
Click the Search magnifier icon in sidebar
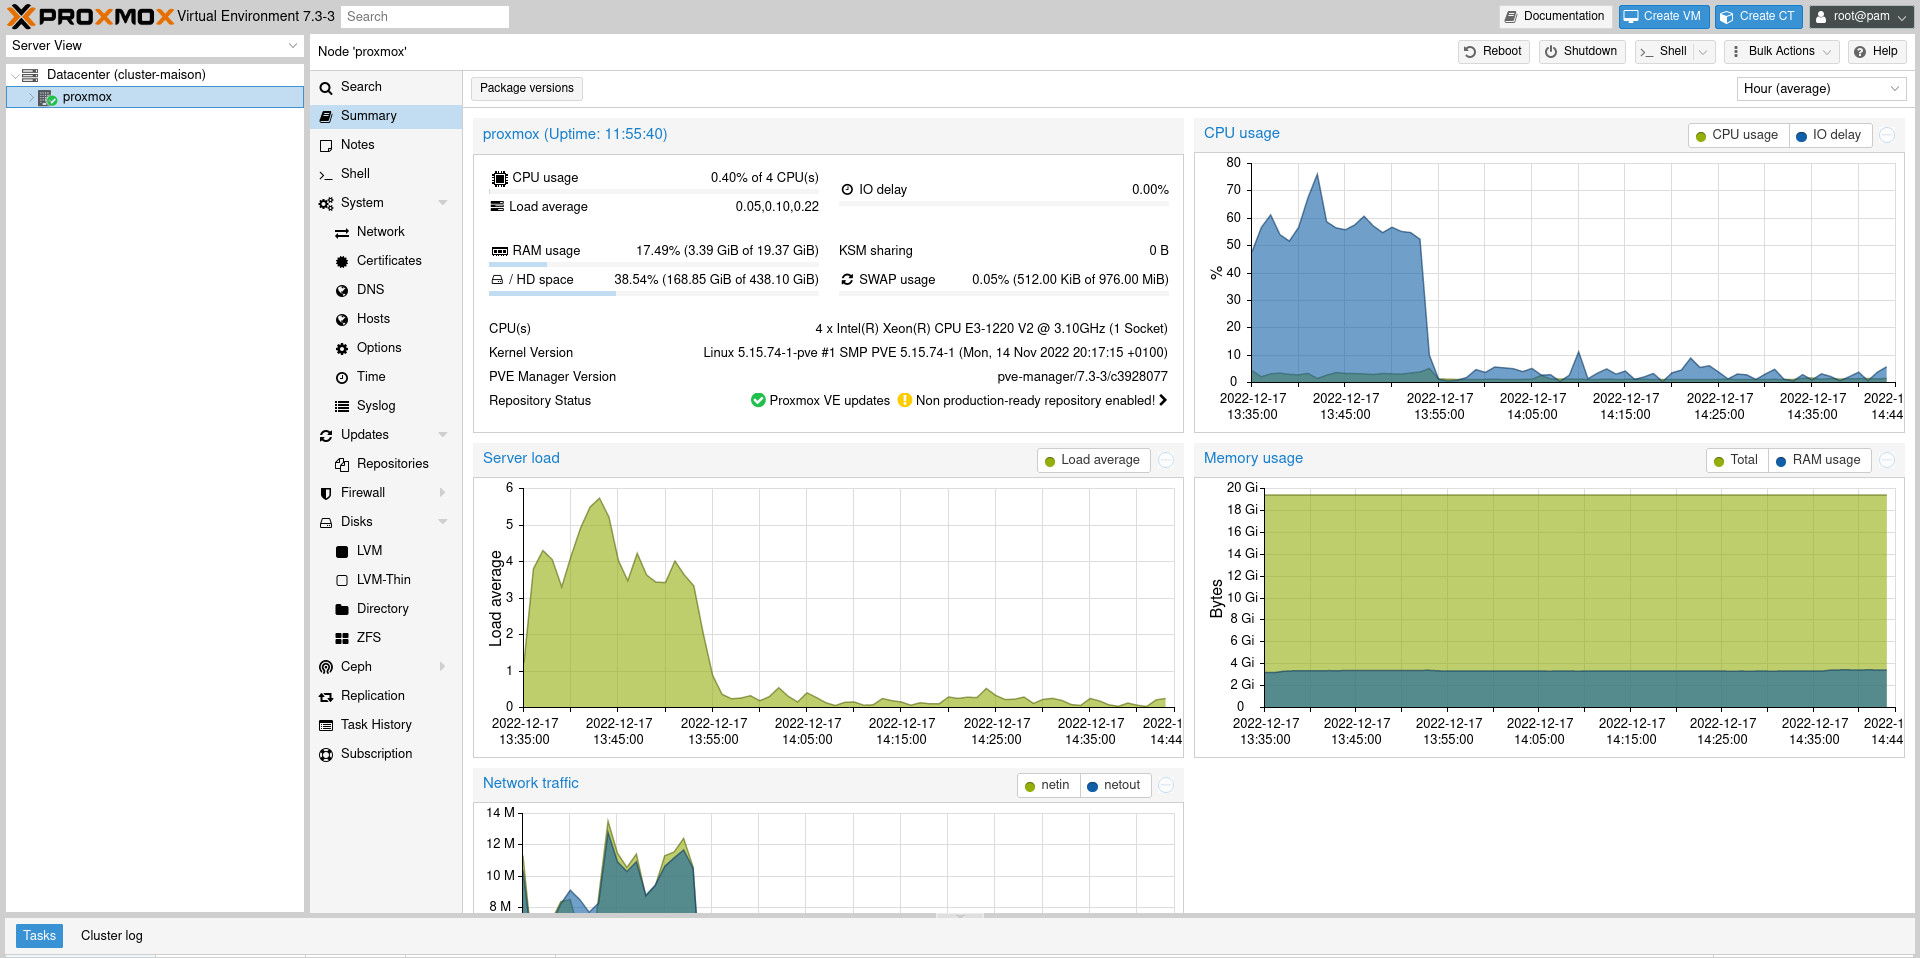326,88
